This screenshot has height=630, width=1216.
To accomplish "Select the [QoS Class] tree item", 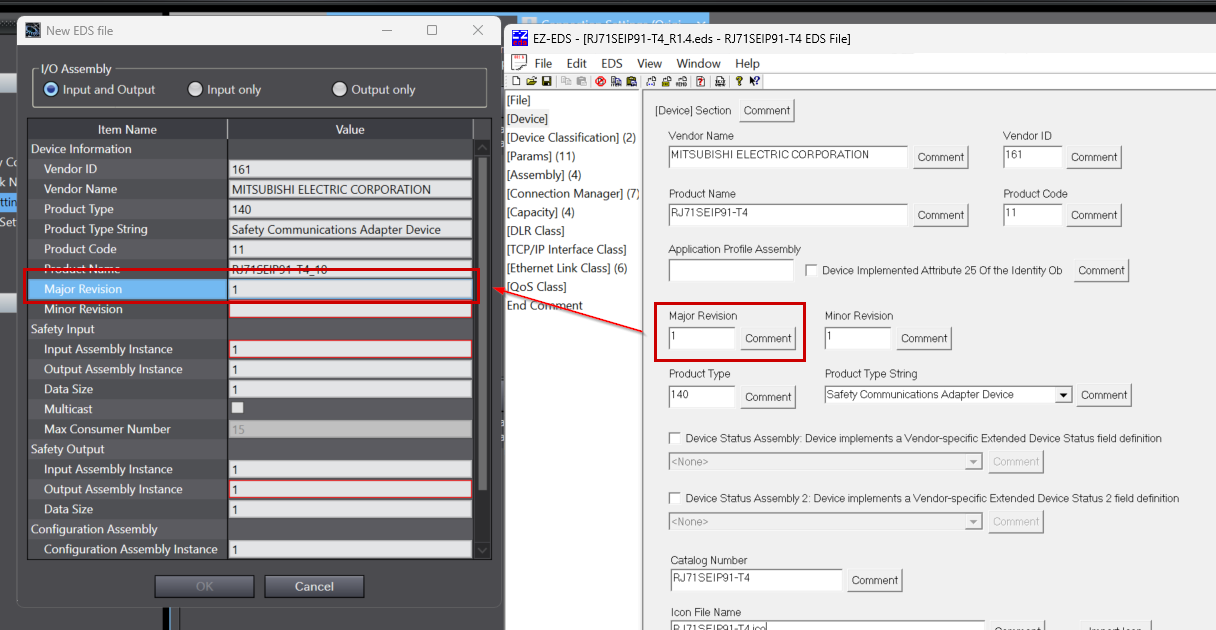I will coord(536,287).
